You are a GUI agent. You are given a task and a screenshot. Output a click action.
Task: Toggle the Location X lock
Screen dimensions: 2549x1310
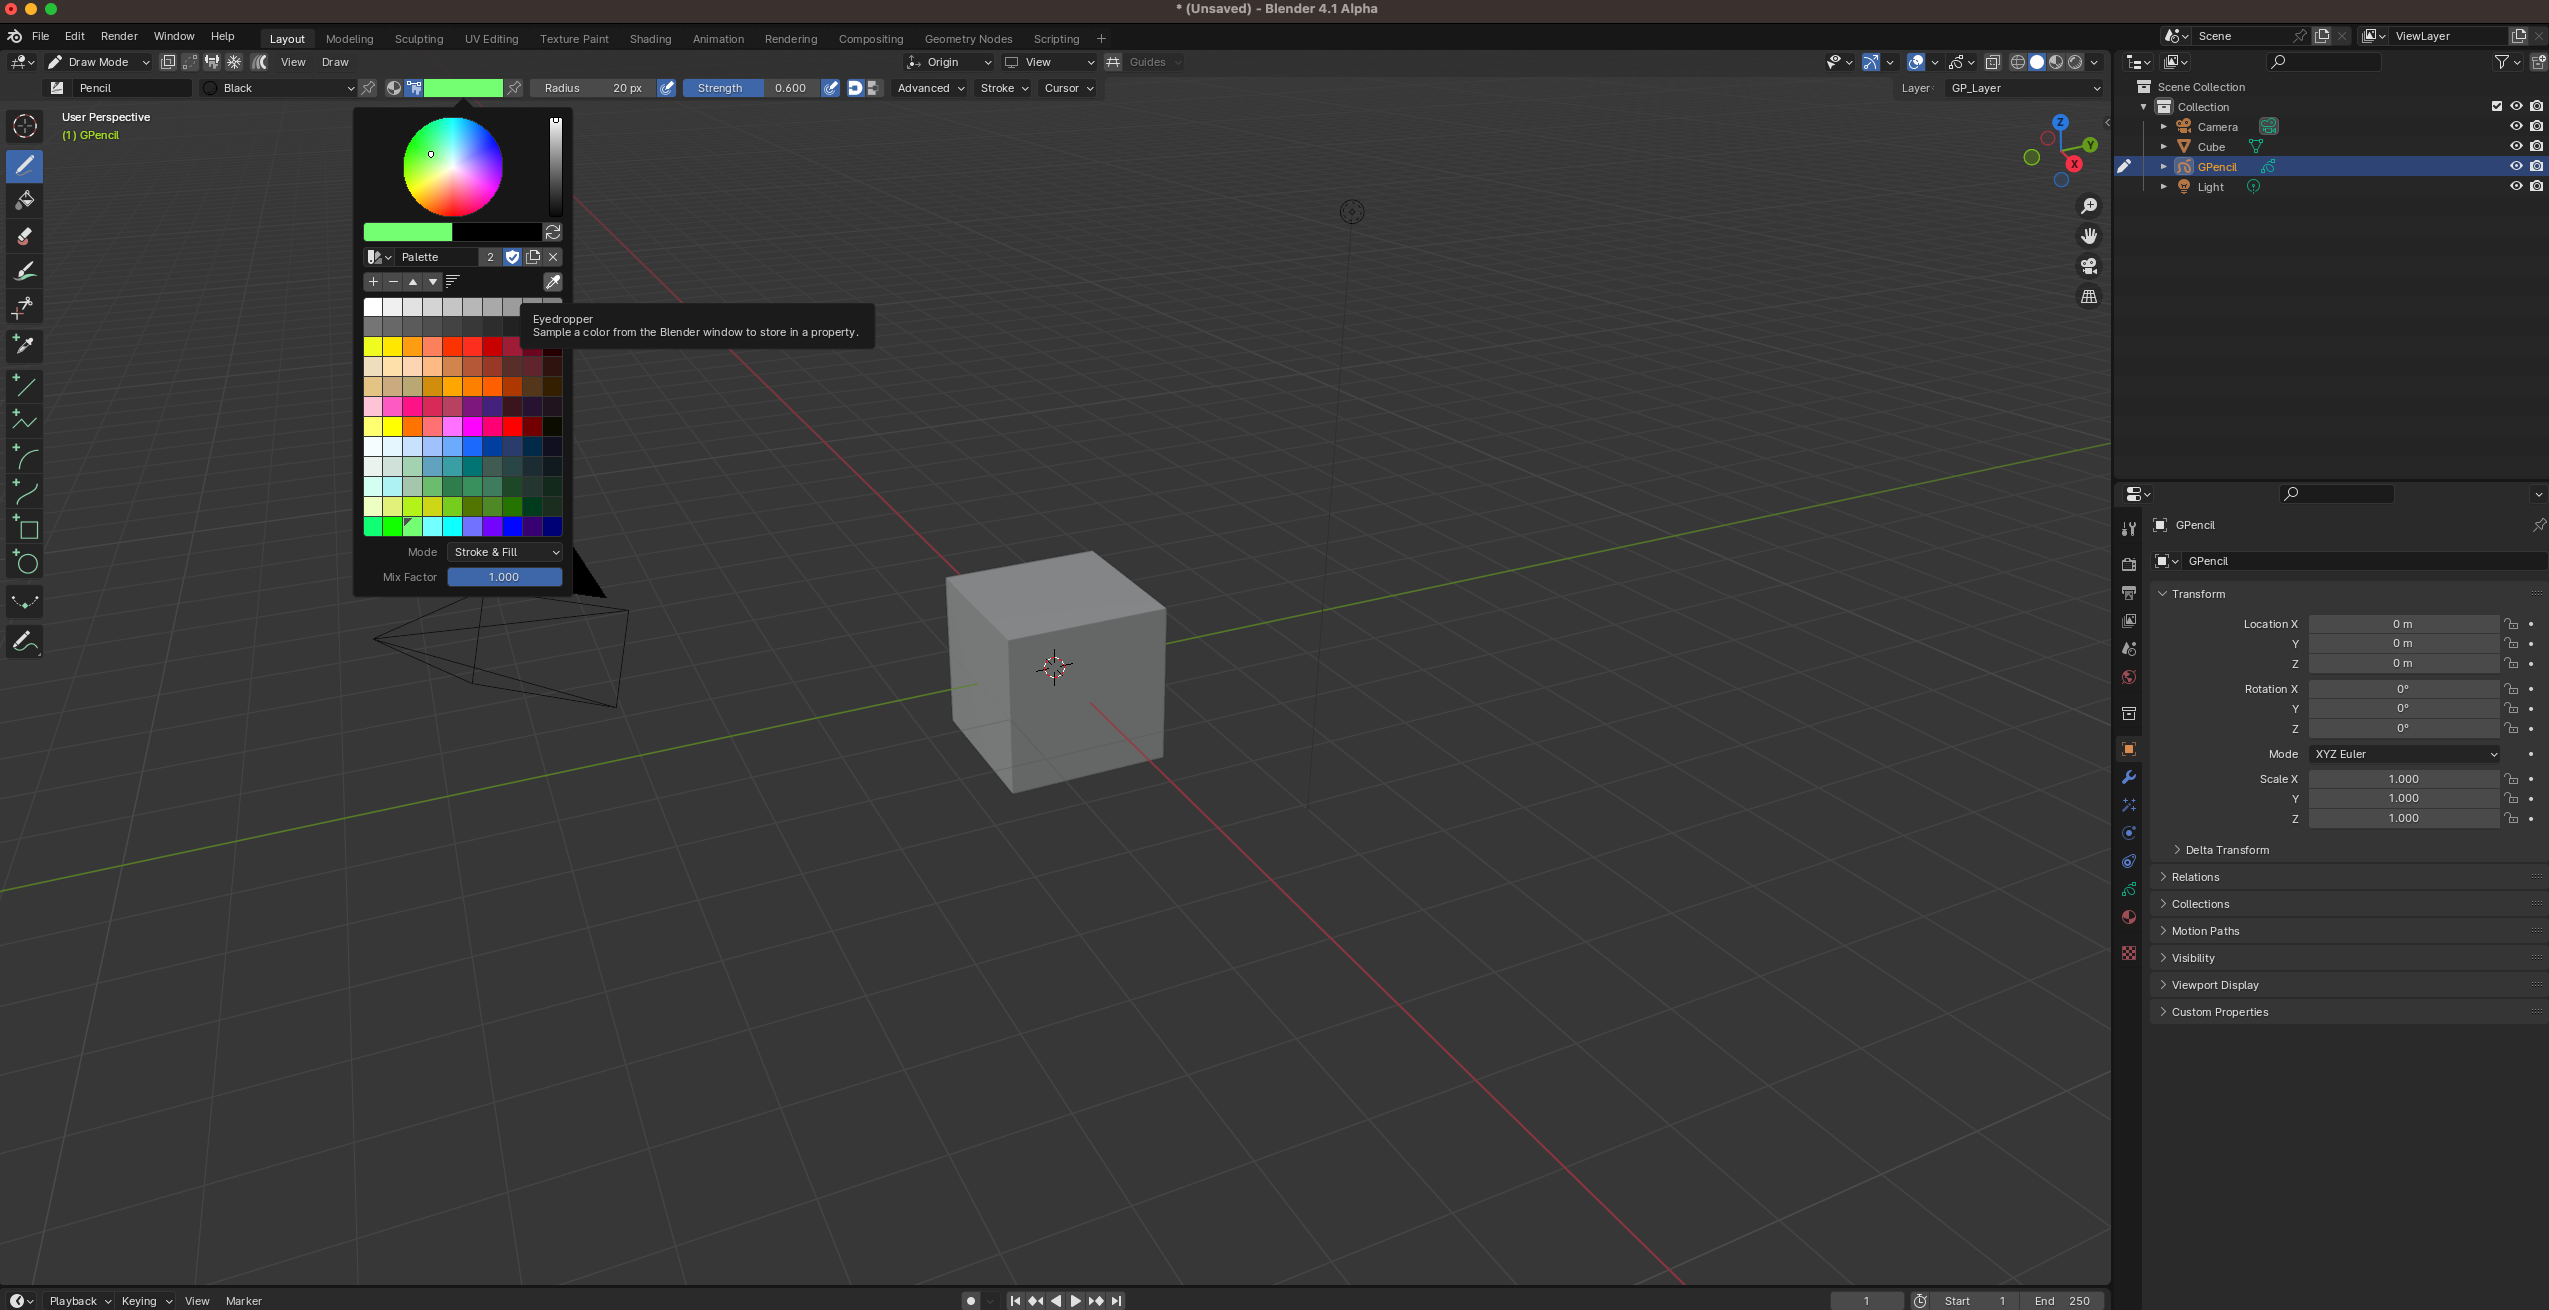2511,623
